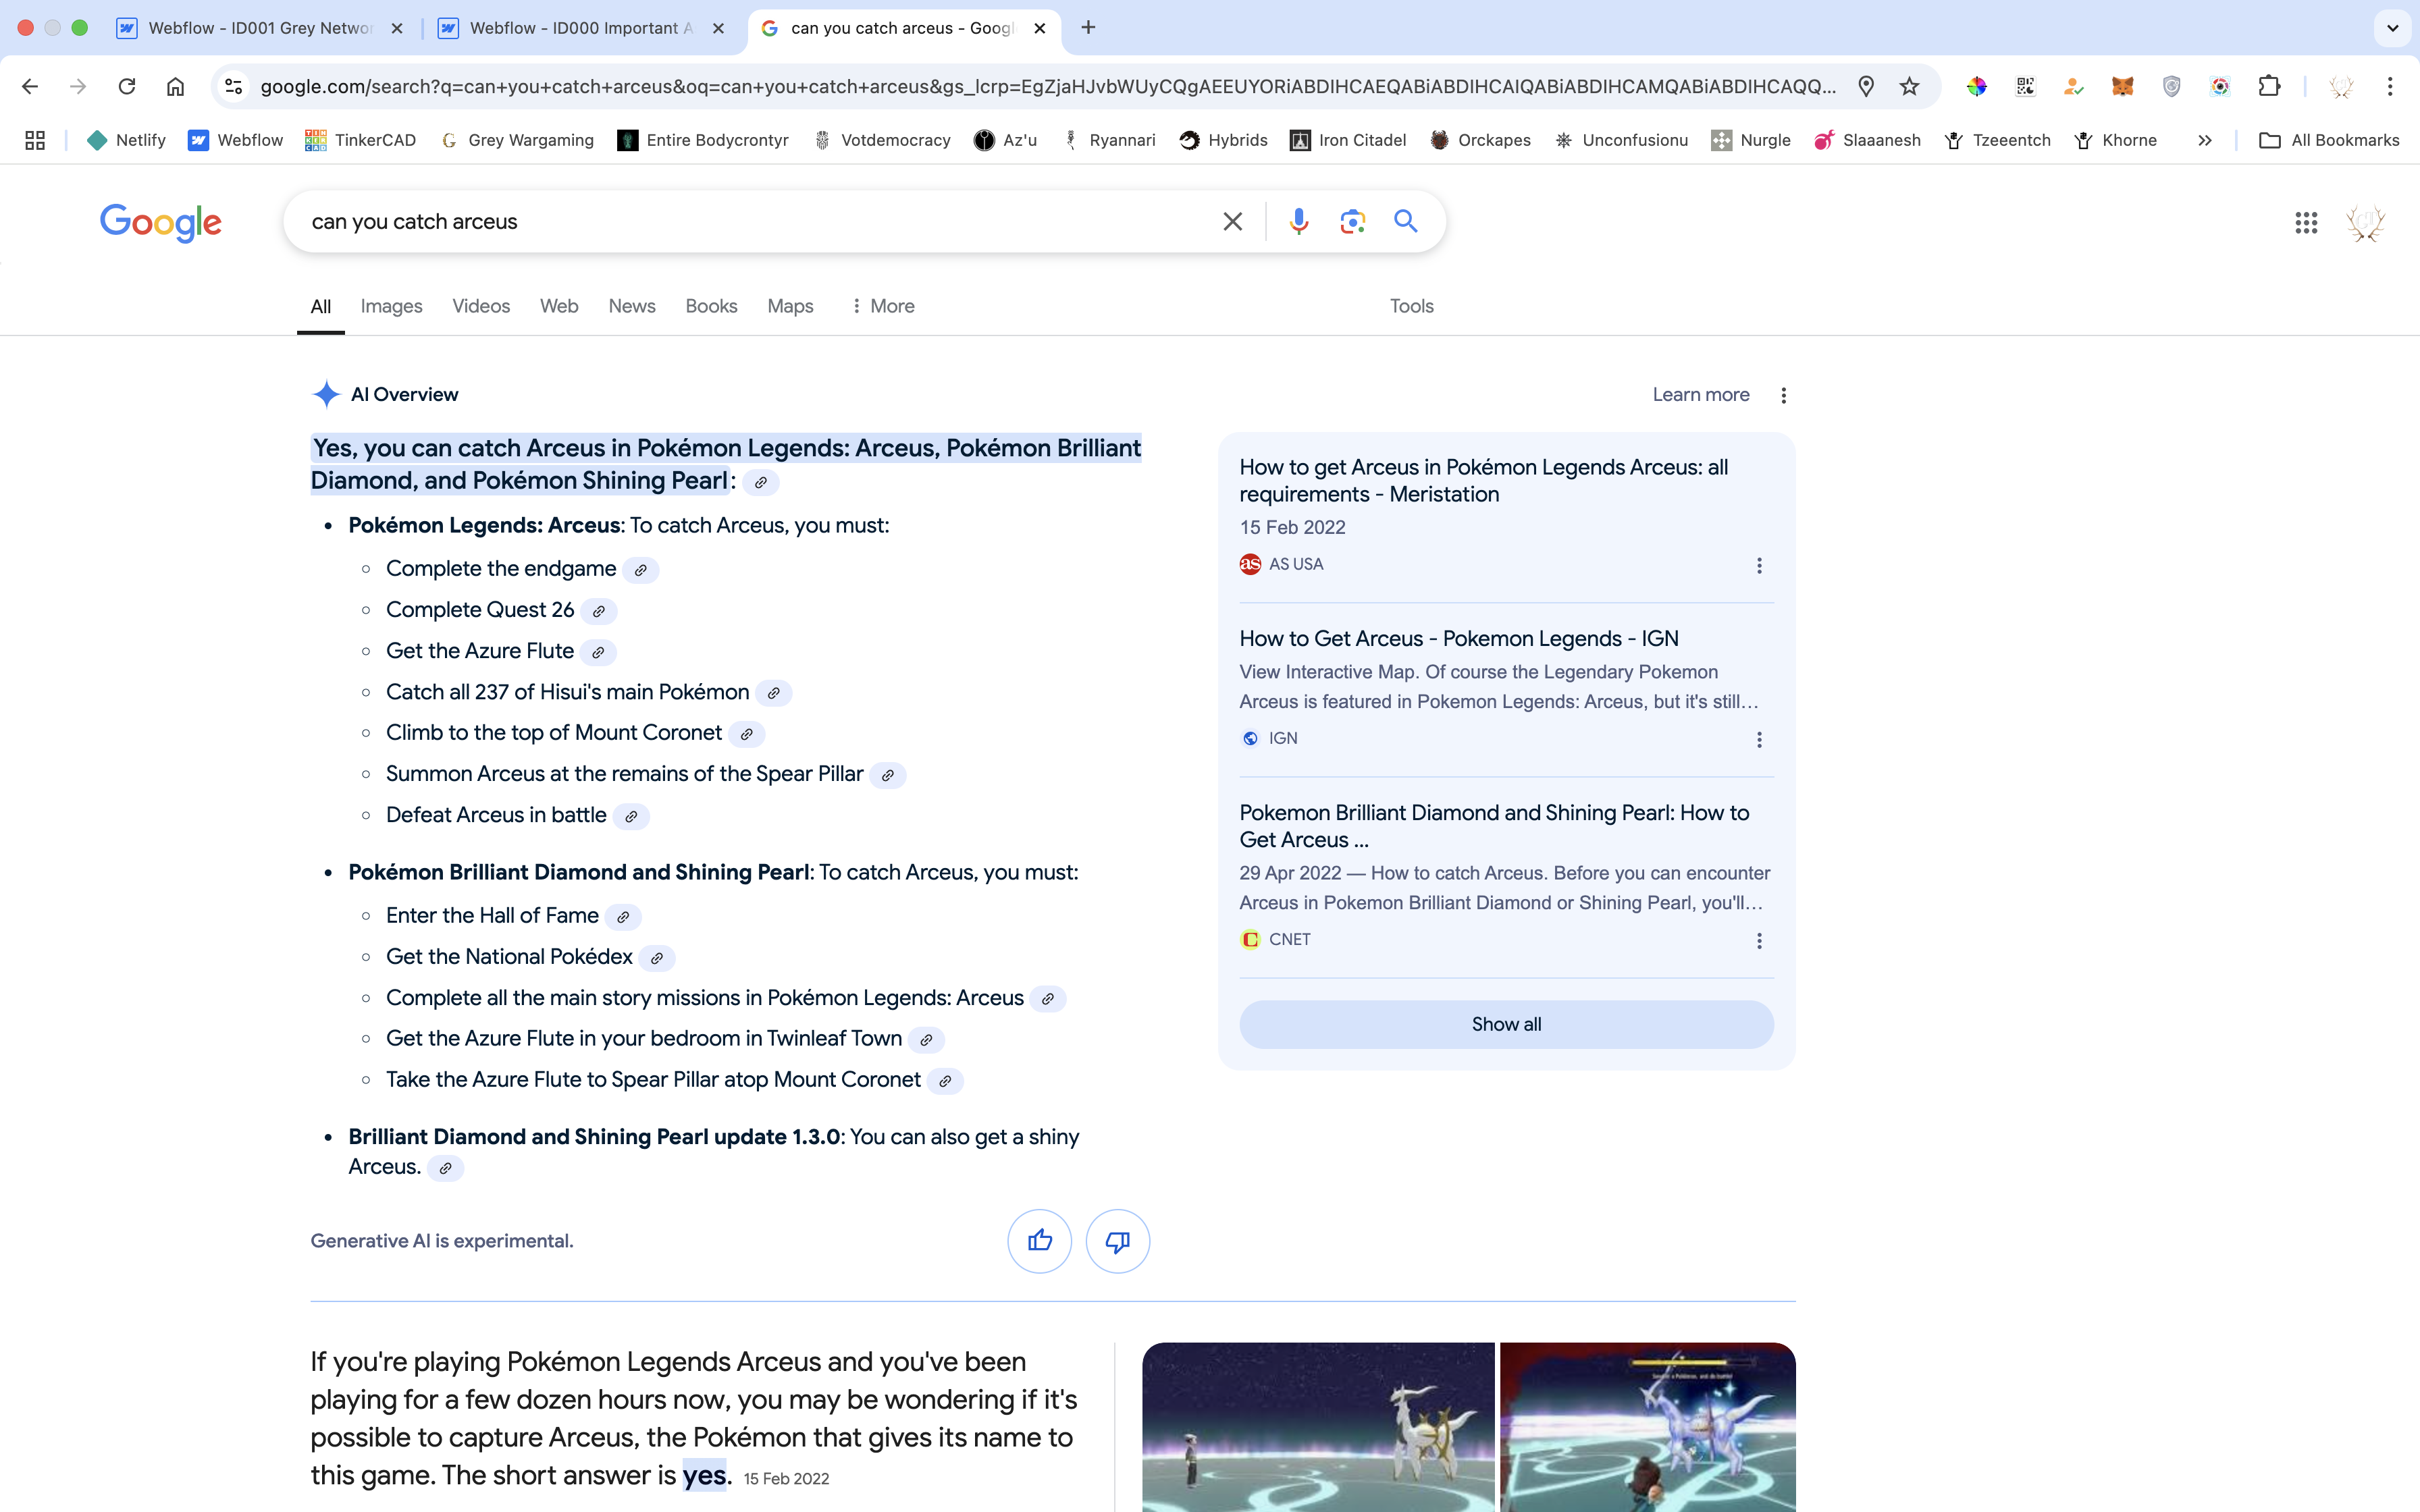Bookmark this page with the star icon
2420x1512 pixels.
pyautogui.click(x=1909, y=86)
